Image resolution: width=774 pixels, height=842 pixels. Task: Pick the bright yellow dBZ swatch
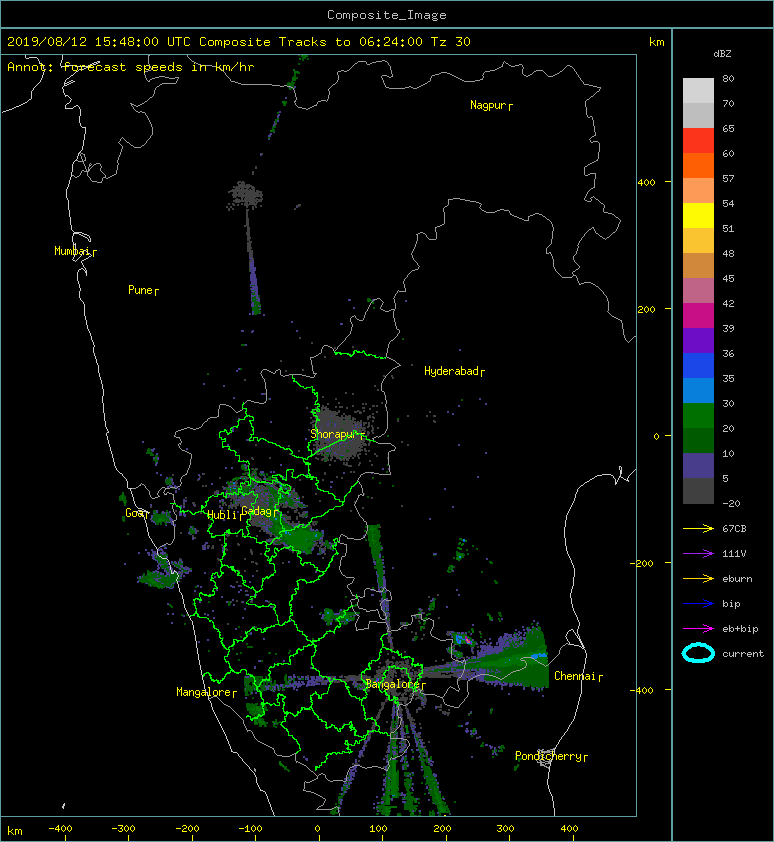pyautogui.click(x=698, y=216)
